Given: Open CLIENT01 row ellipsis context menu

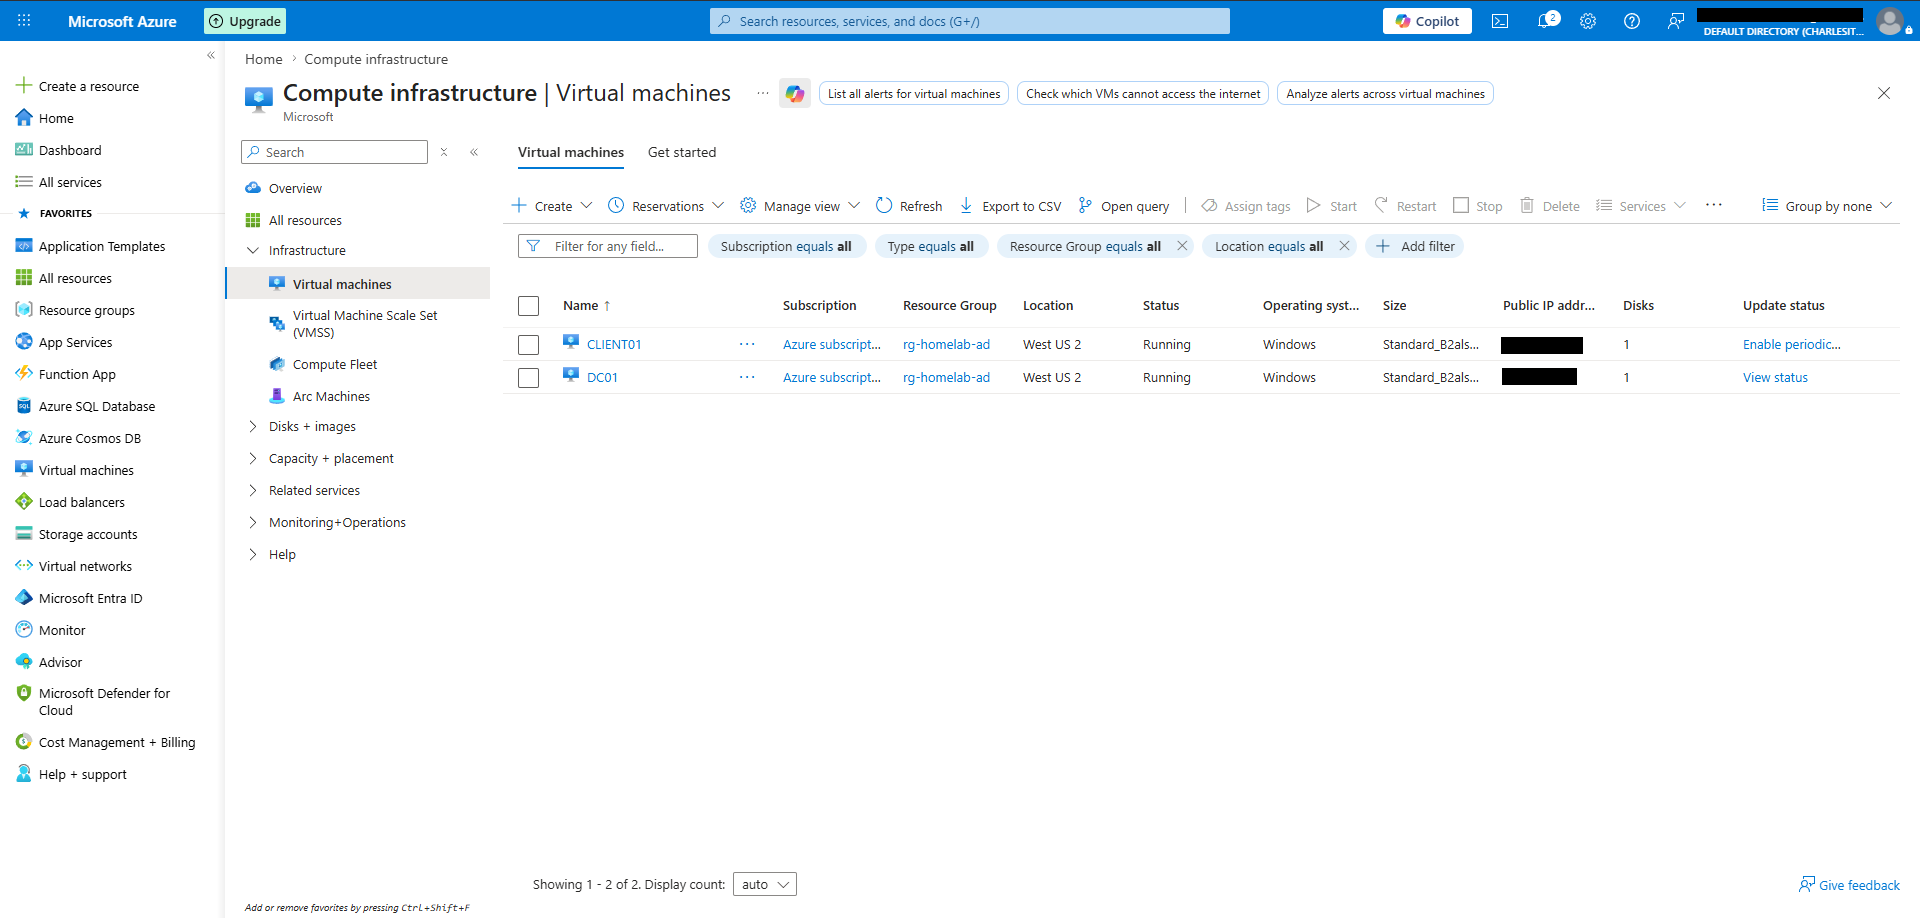Looking at the screenshot, I should (x=747, y=344).
